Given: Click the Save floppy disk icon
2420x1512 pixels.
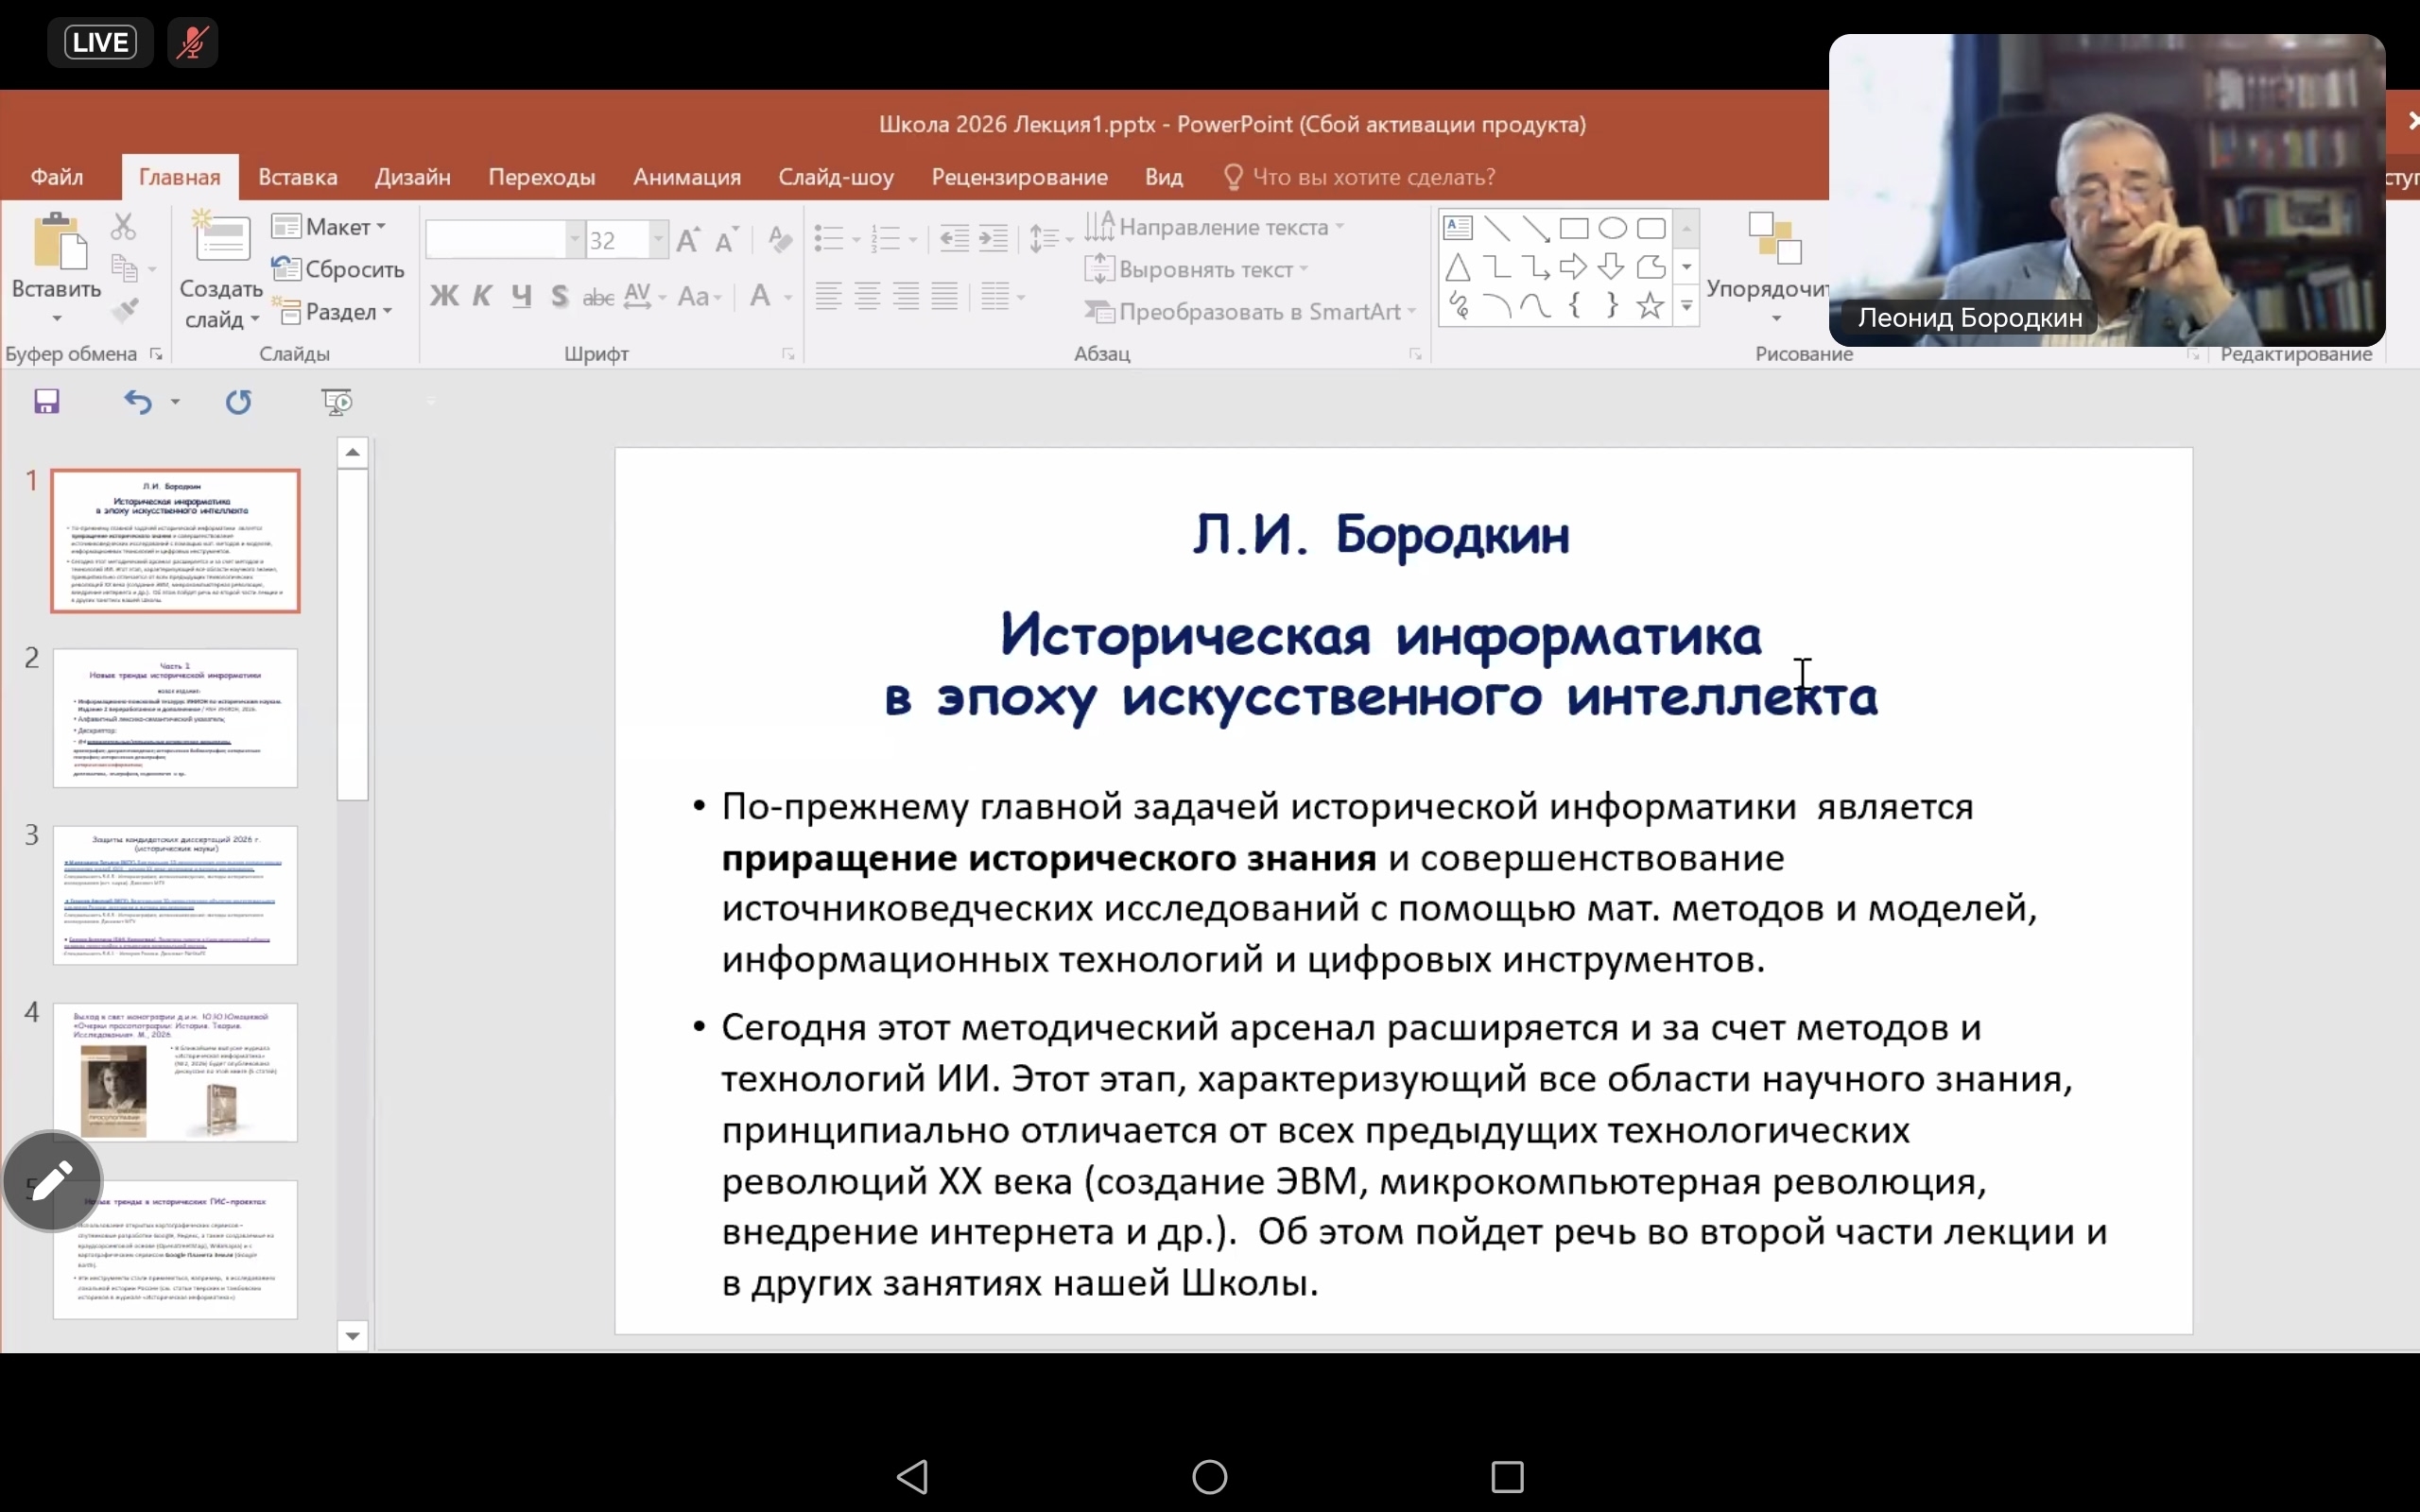Looking at the screenshot, I should pos(47,401).
